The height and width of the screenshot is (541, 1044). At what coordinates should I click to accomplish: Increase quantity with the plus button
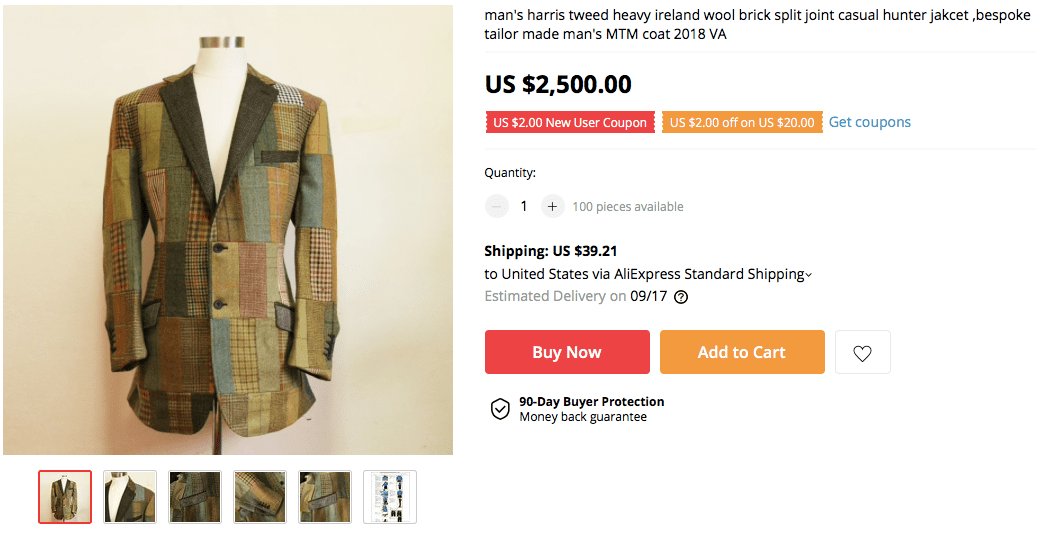point(552,207)
